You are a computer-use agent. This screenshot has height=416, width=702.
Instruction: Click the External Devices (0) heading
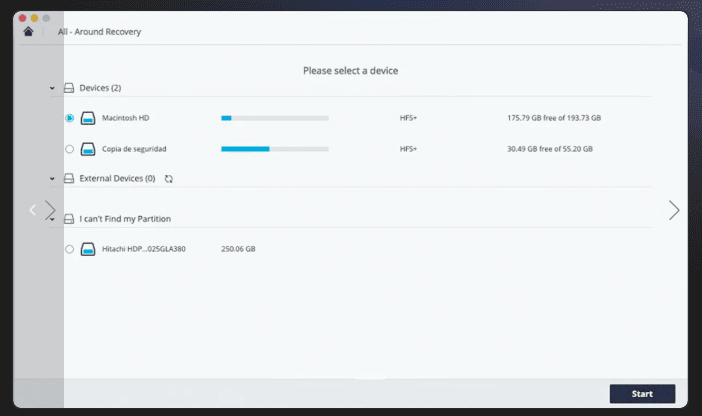click(x=117, y=178)
